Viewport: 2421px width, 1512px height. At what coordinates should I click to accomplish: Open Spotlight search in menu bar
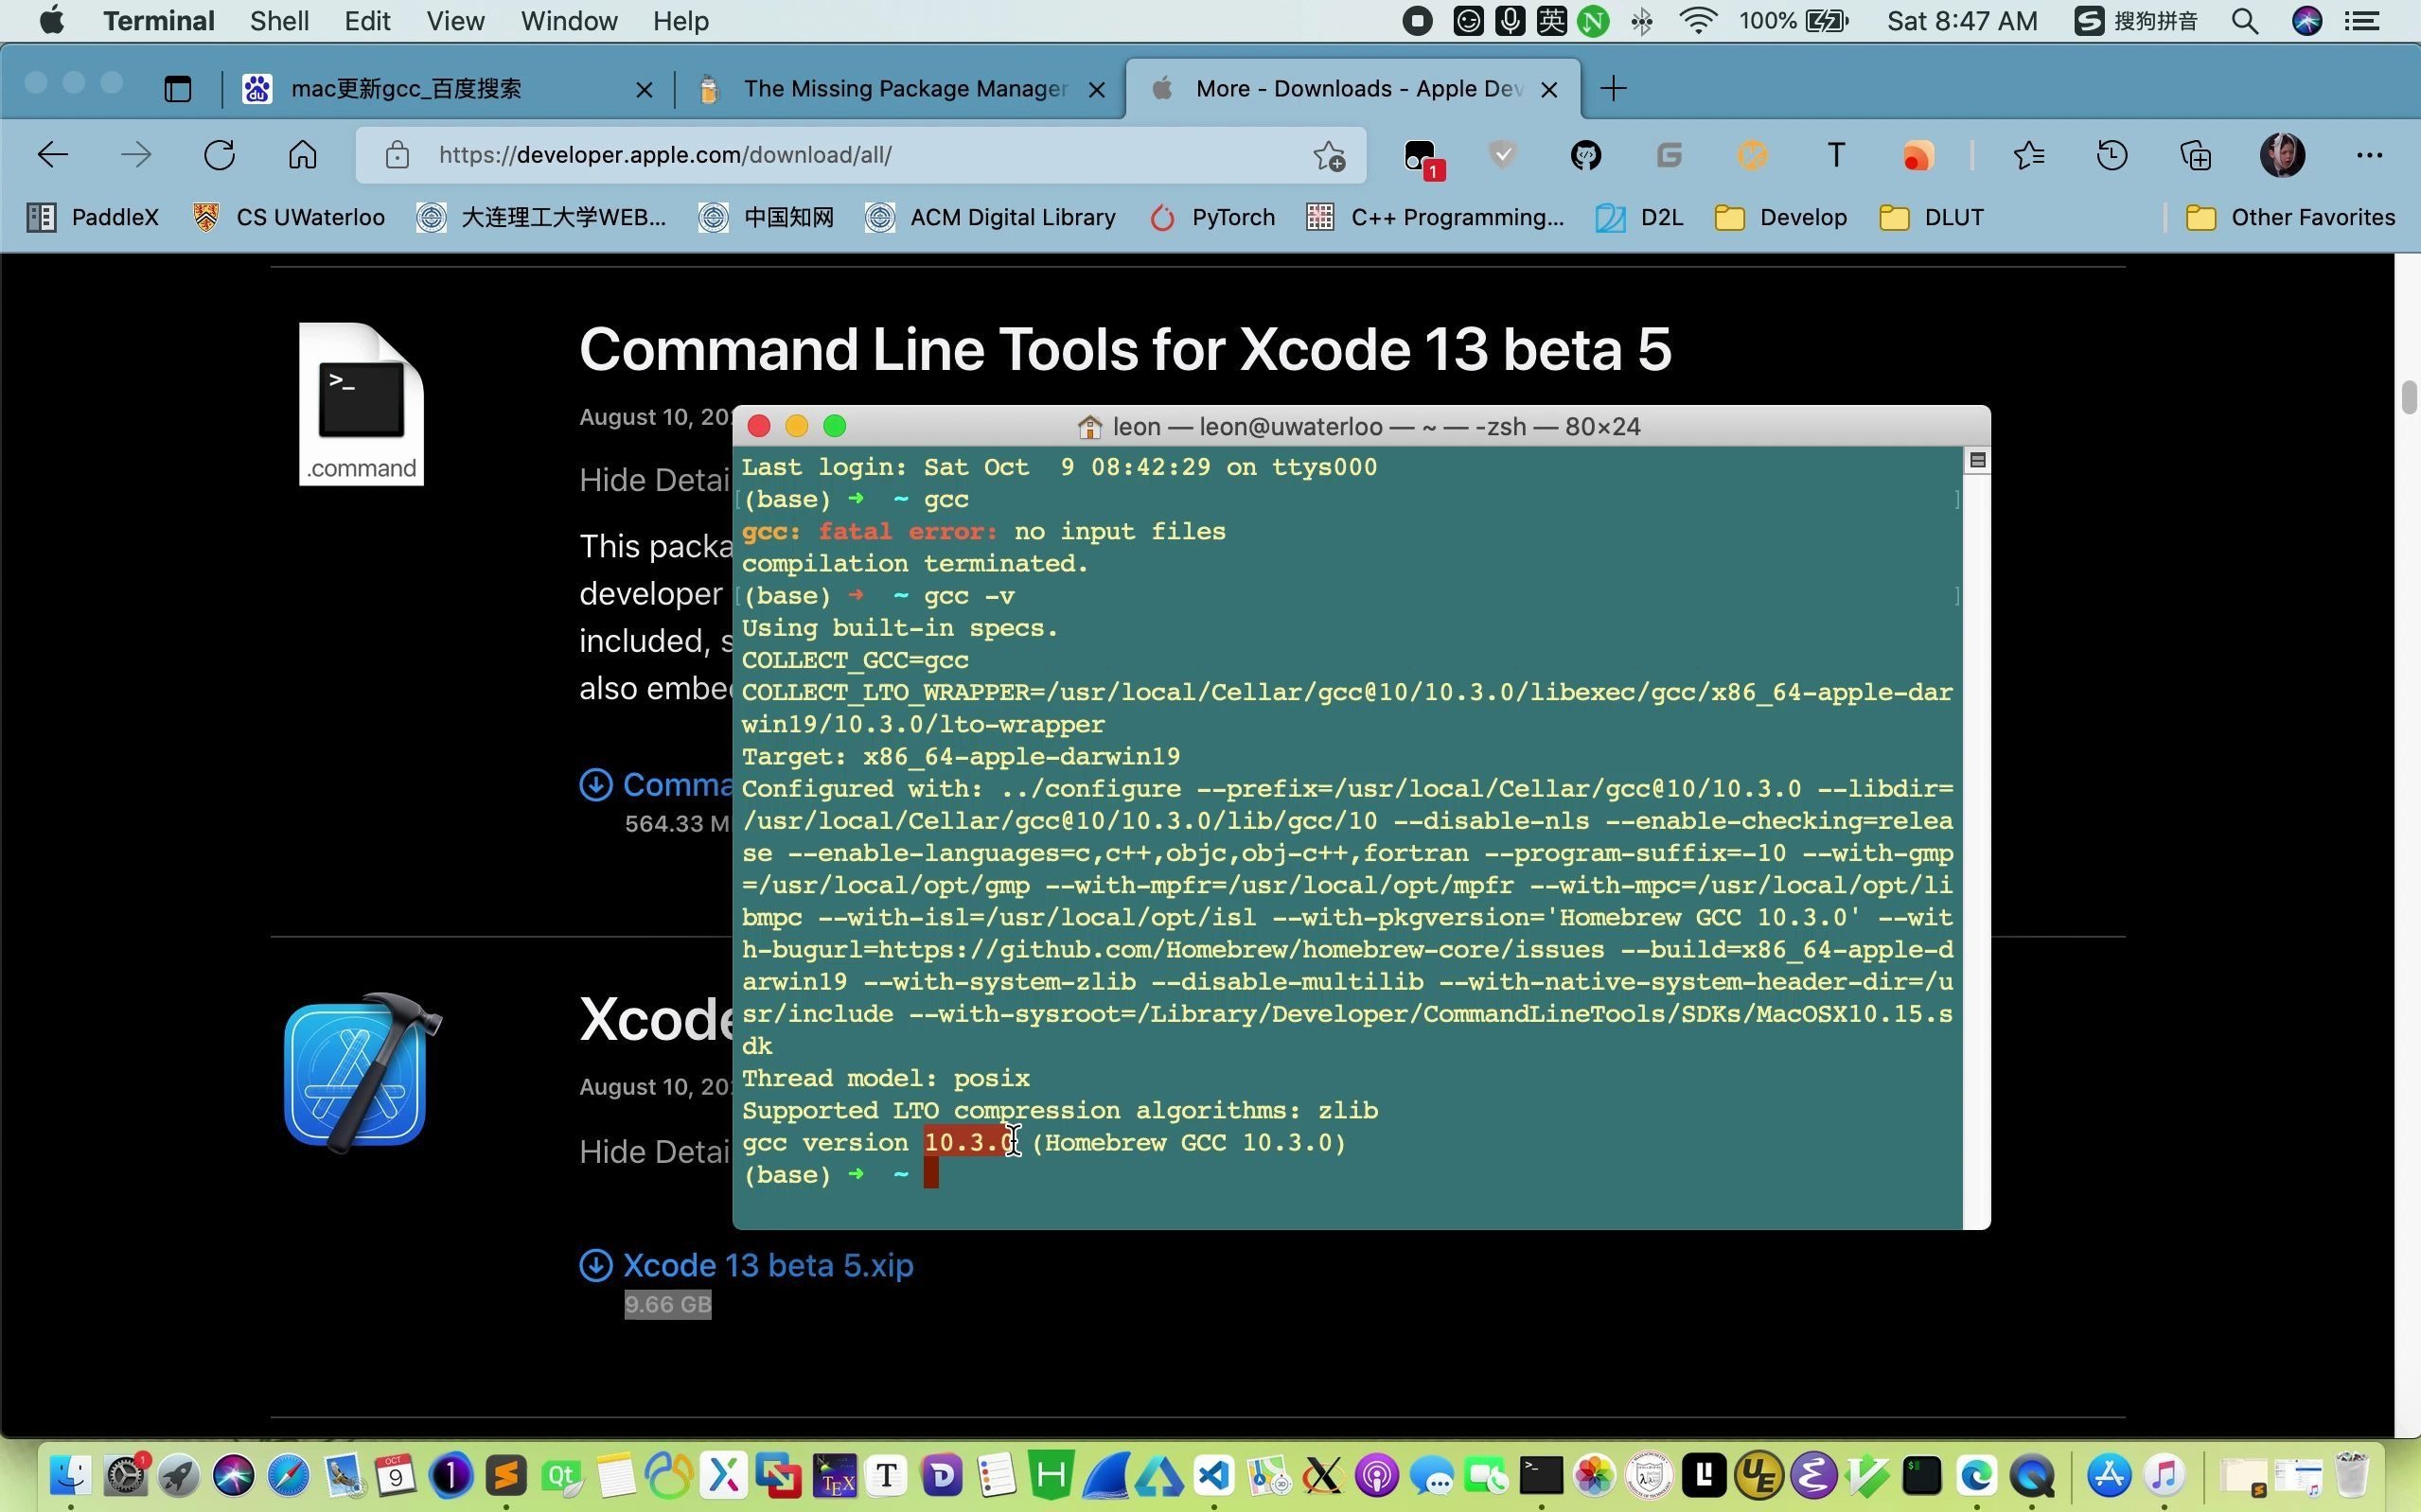(2245, 21)
